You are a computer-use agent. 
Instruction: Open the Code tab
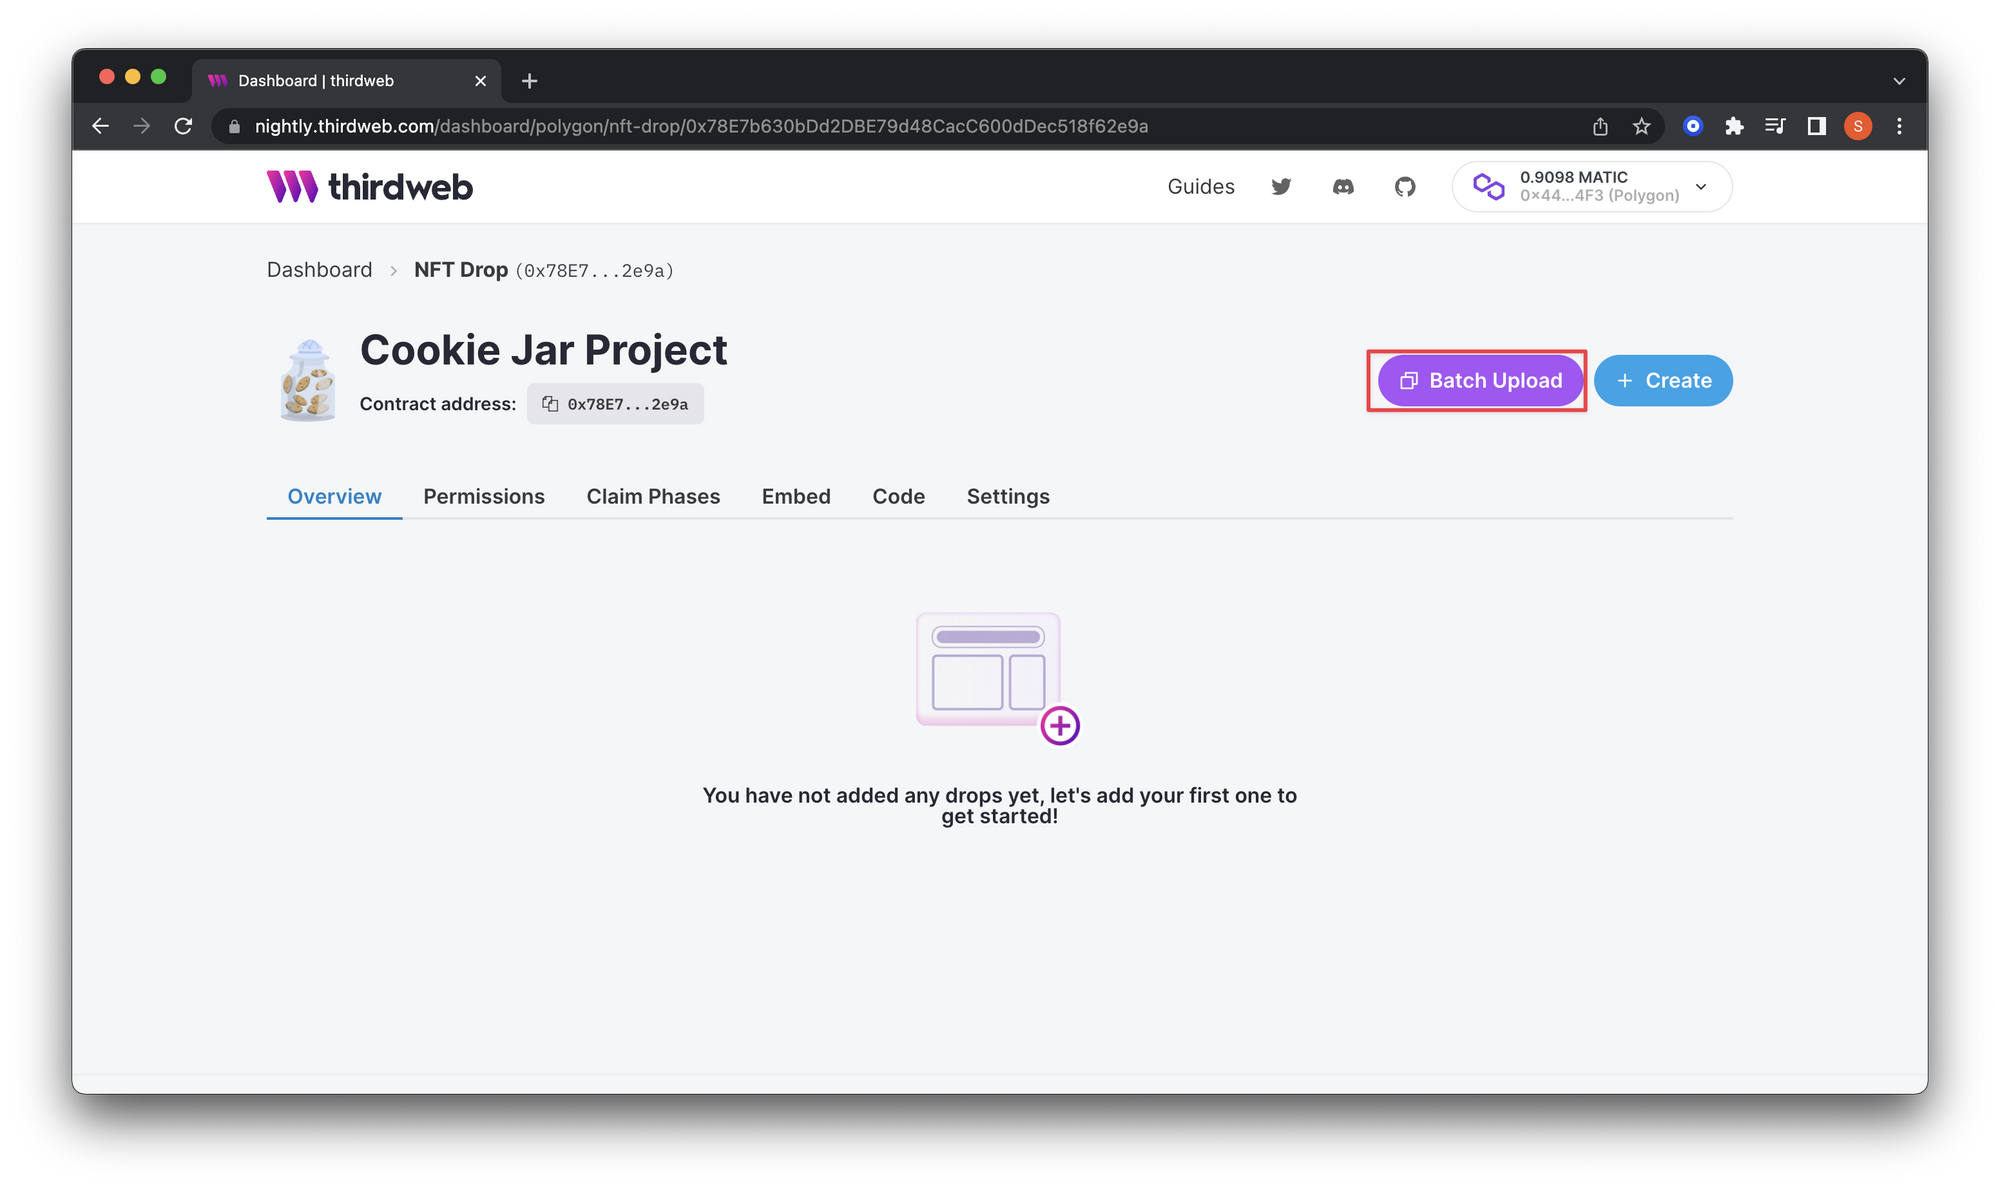click(x=898, y=497)
